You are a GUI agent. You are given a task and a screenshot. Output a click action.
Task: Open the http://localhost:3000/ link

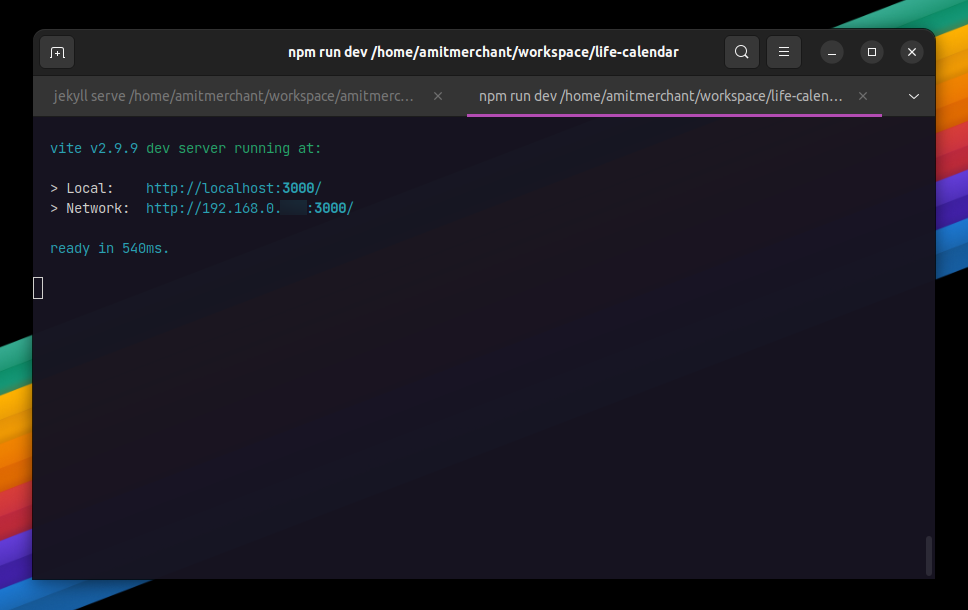233,188
